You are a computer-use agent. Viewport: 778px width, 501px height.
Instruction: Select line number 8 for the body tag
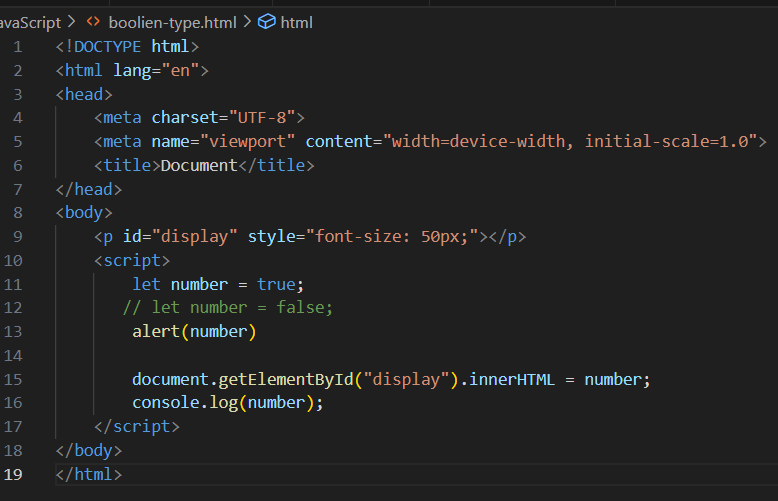(x=17, y=212)
